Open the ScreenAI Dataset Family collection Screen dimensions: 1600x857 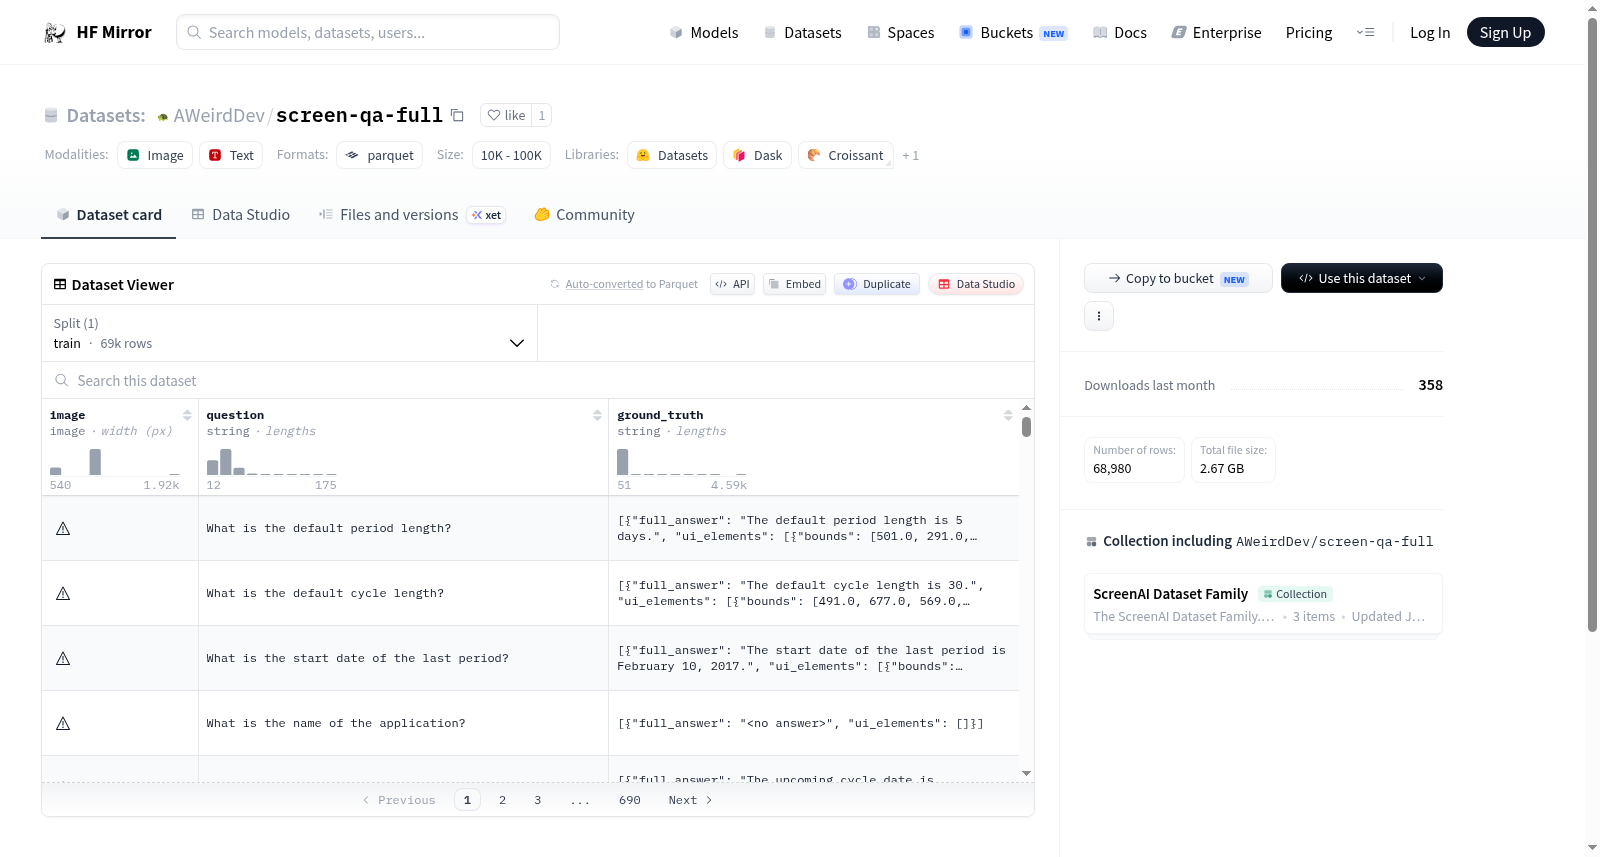[1263, 604]
